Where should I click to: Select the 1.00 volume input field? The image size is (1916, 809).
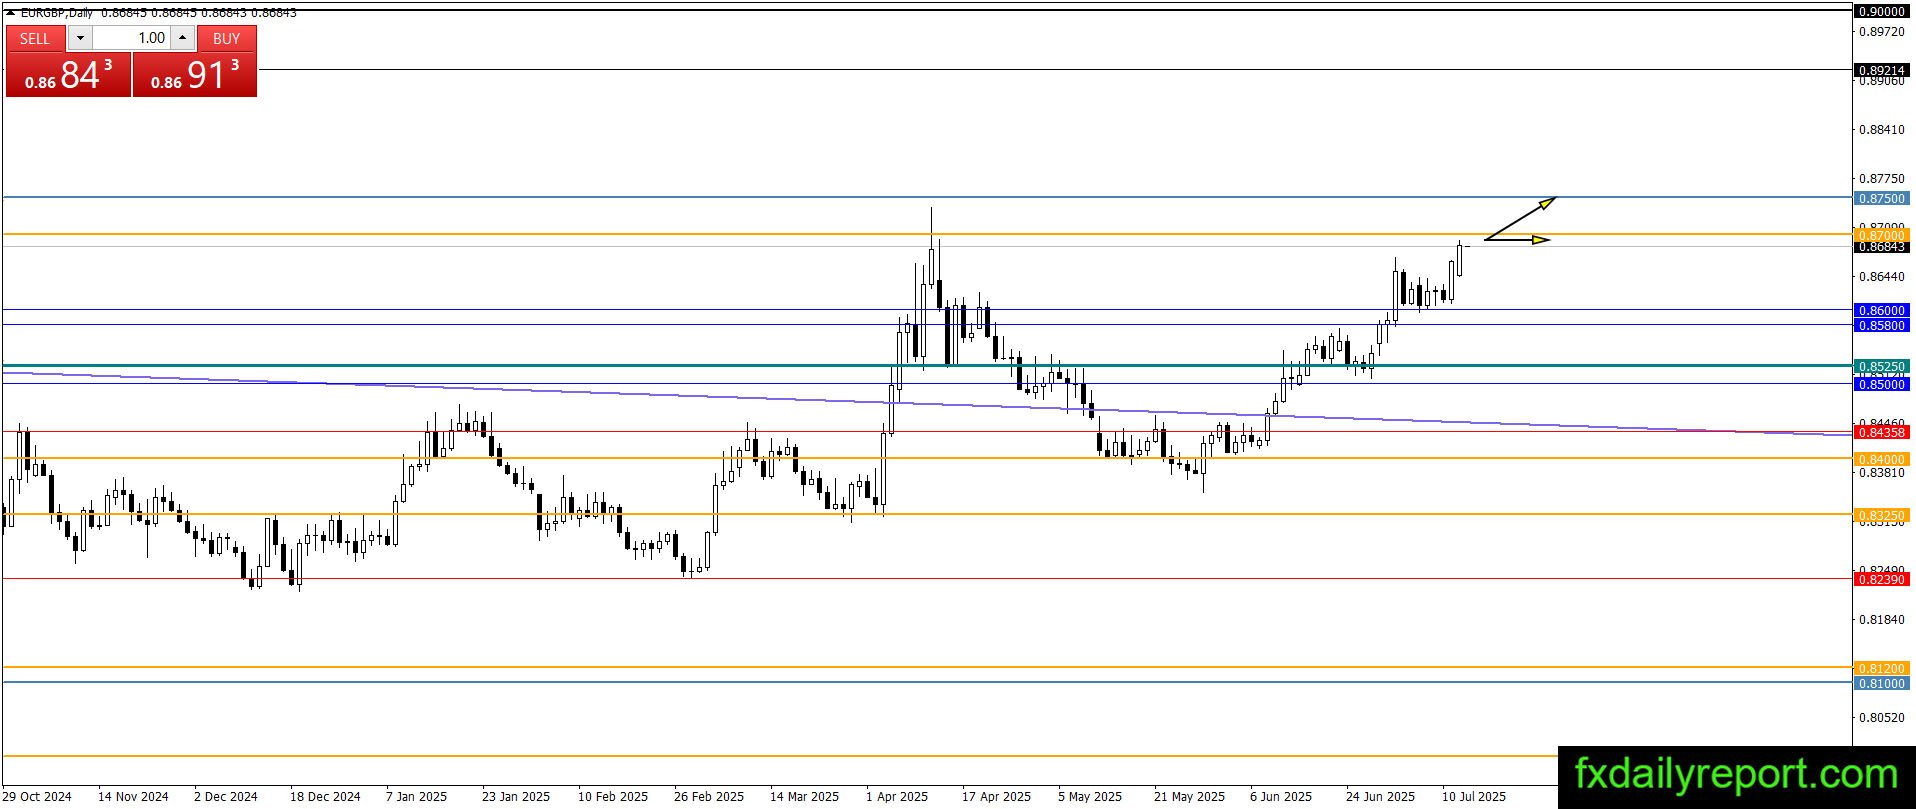tap(131, 38)
